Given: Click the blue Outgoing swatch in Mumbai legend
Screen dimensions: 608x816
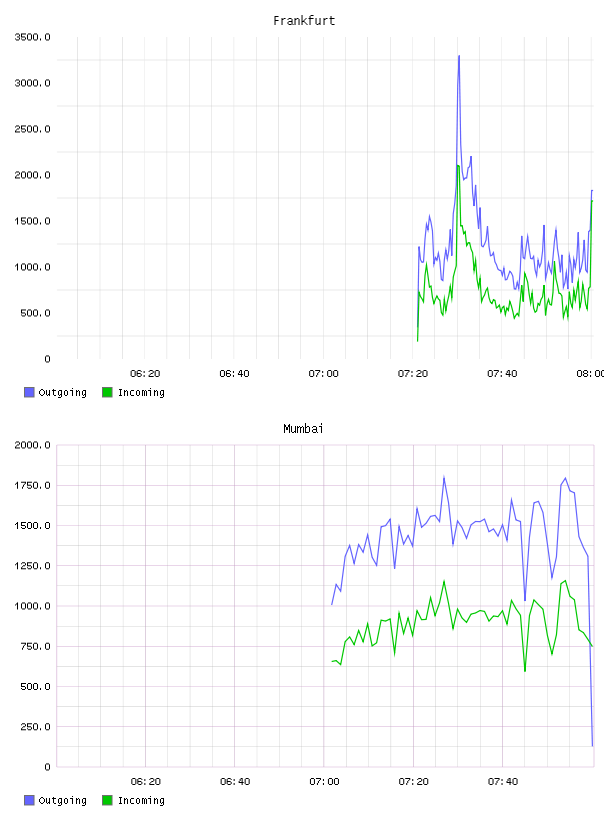Looking at the screenshot, I should (x=29, y=800).
